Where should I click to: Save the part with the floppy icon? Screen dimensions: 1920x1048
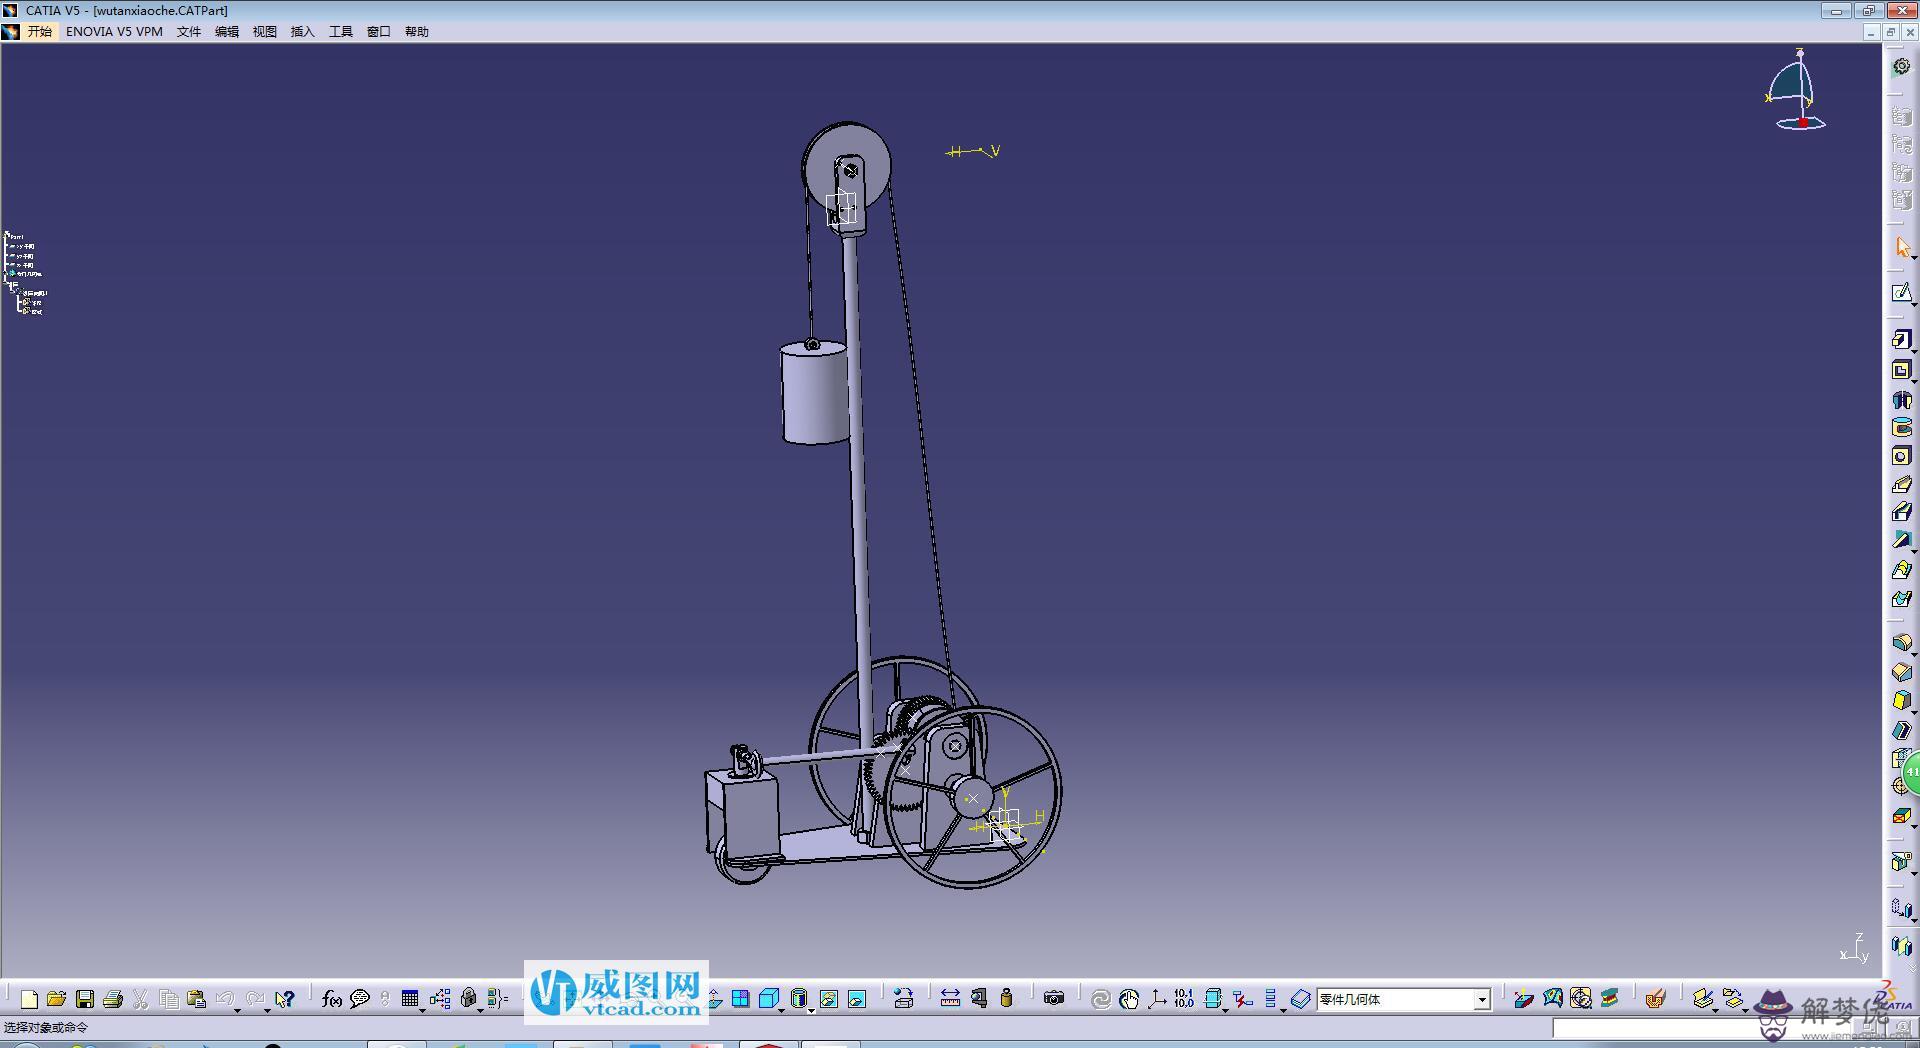point(85,998)
